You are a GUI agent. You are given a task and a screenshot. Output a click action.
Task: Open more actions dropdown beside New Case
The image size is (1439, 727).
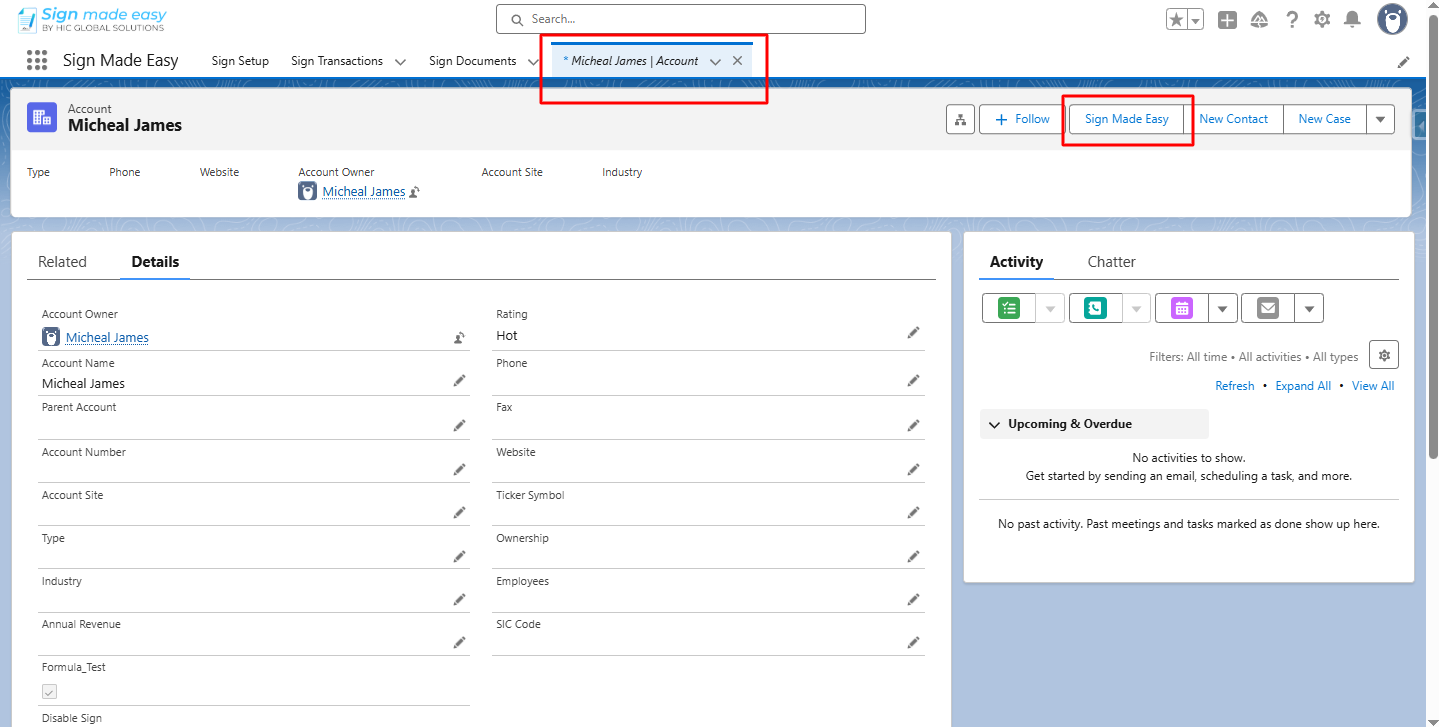point(1380,119)
